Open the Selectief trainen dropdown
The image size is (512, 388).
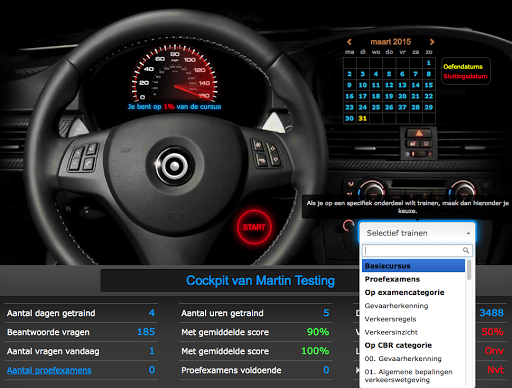point(417,233)
